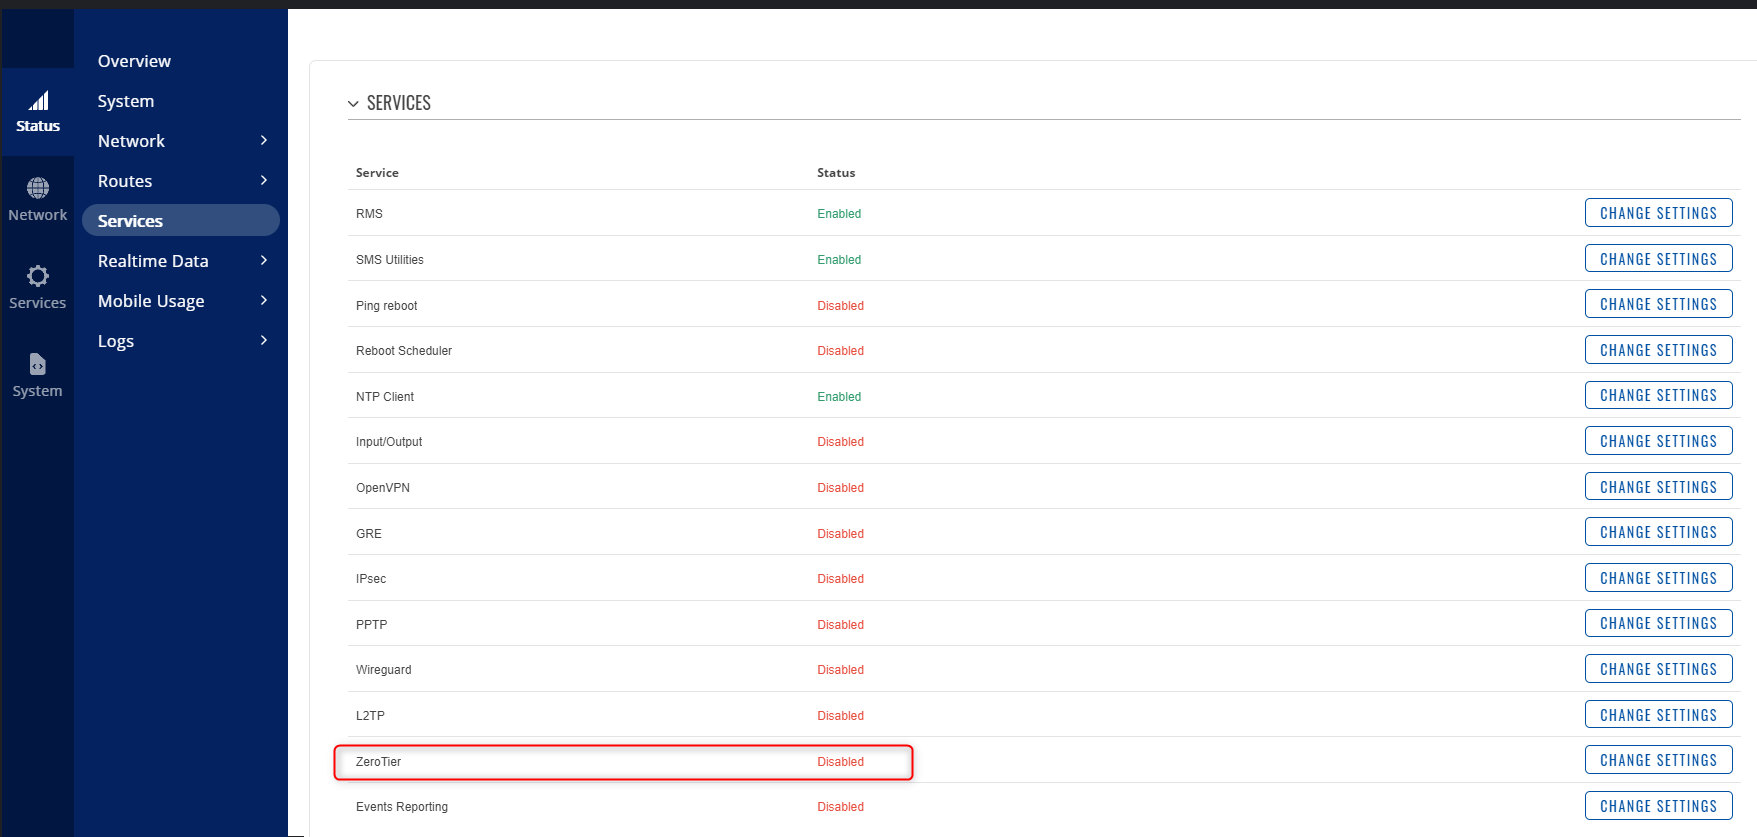
Task: Click Change Settings for Events Reporting
Action: (1658, 806)
